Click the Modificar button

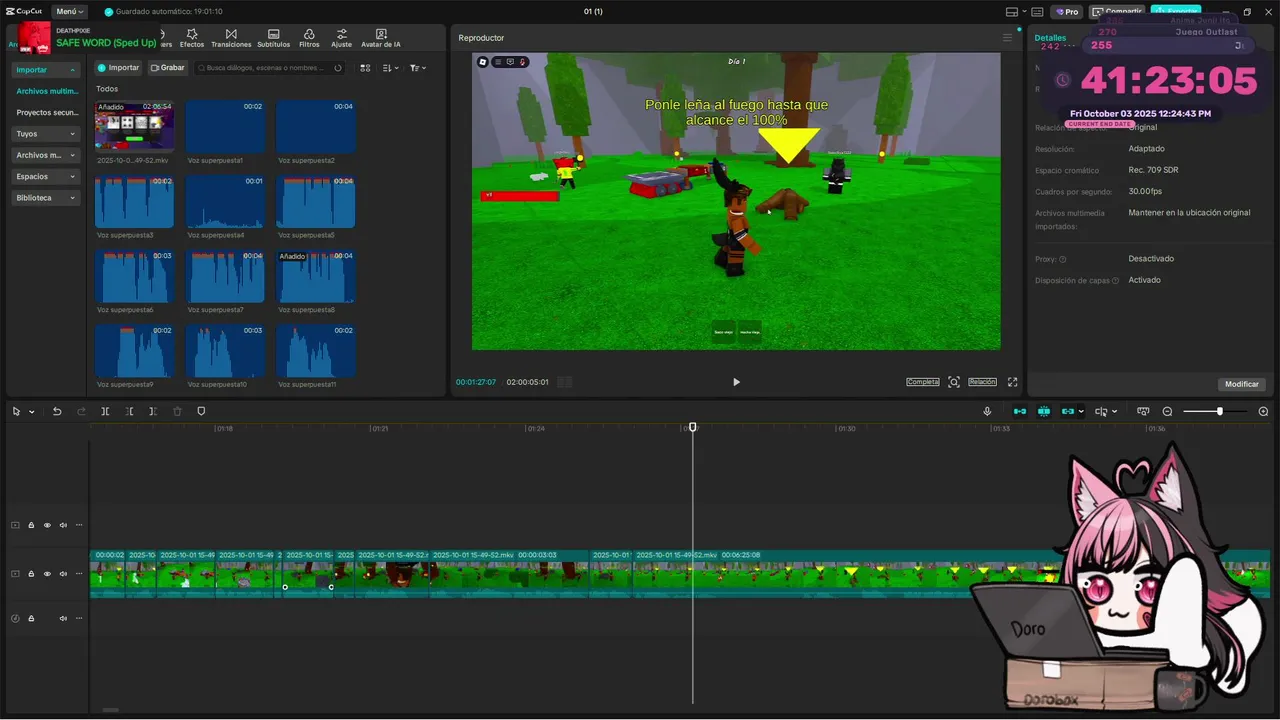[1242, 384]
